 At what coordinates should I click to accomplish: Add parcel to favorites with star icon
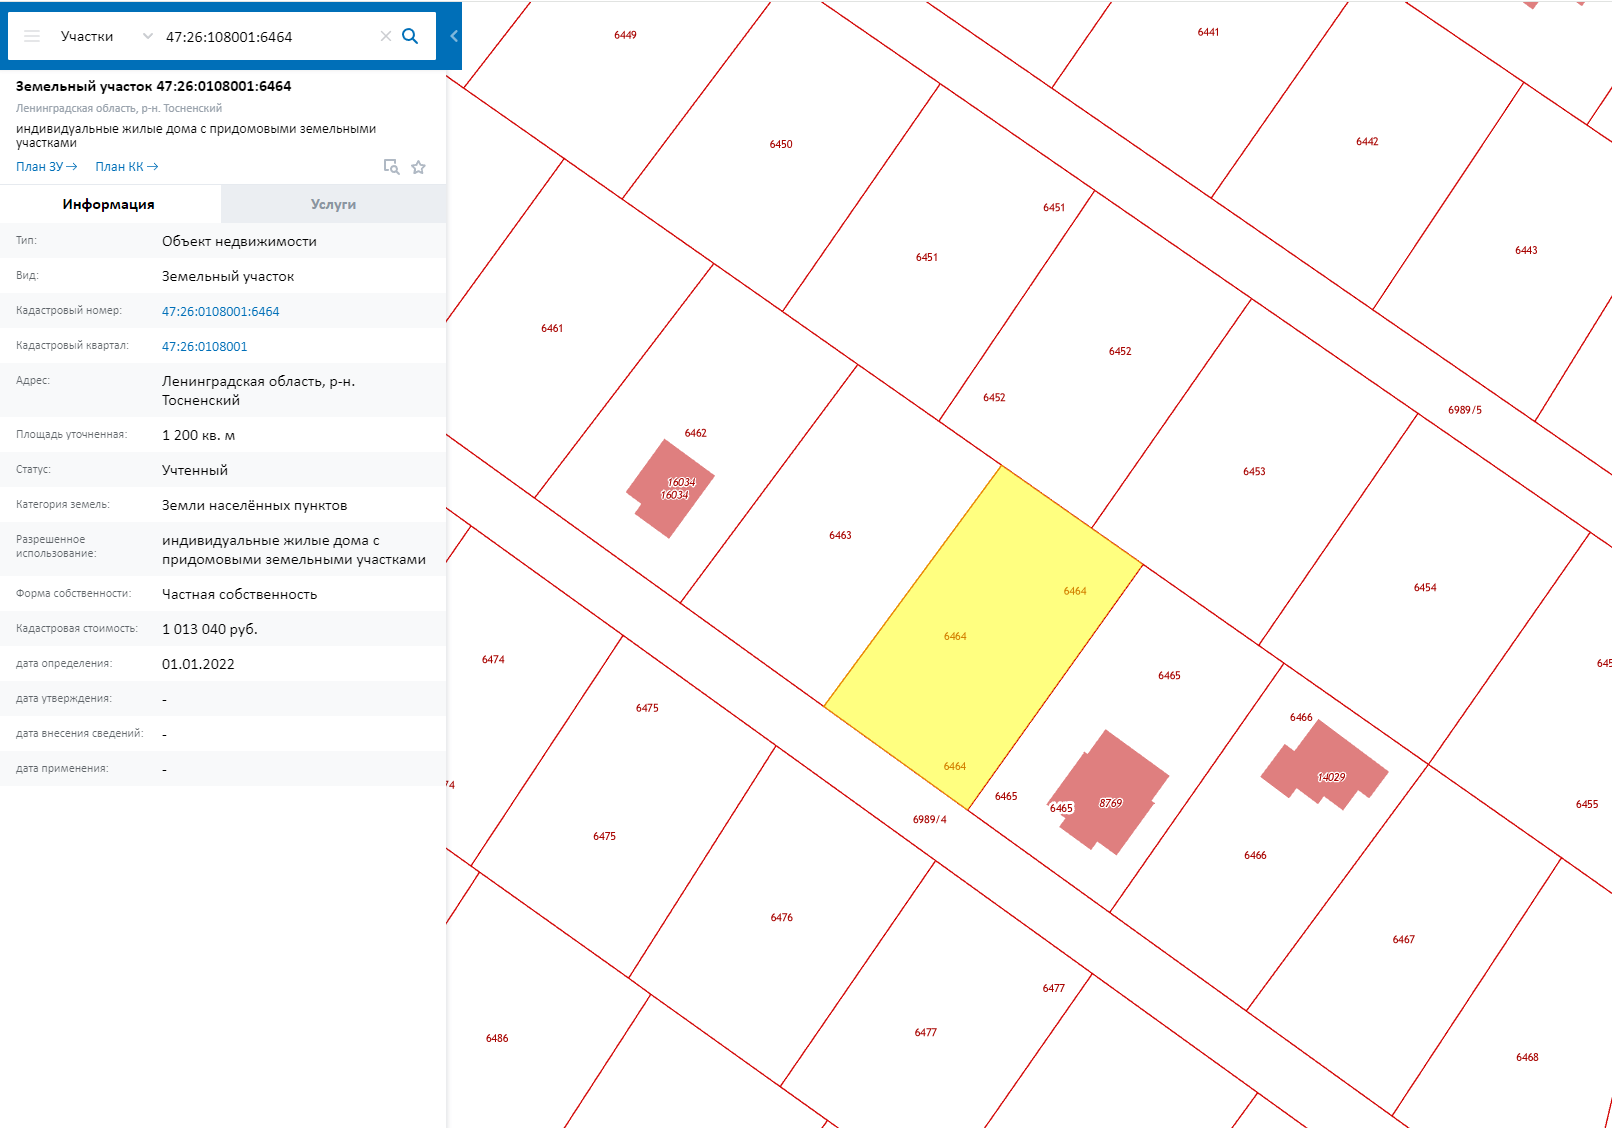(x=419, y=167)
